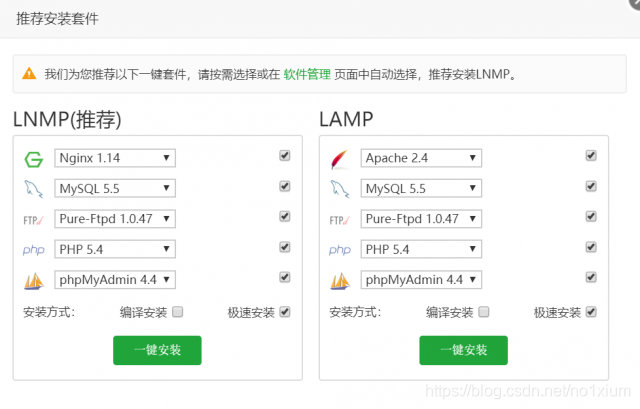Click the orange warning triangle icon
640x409 pixels.
click(x=29, y=73)
